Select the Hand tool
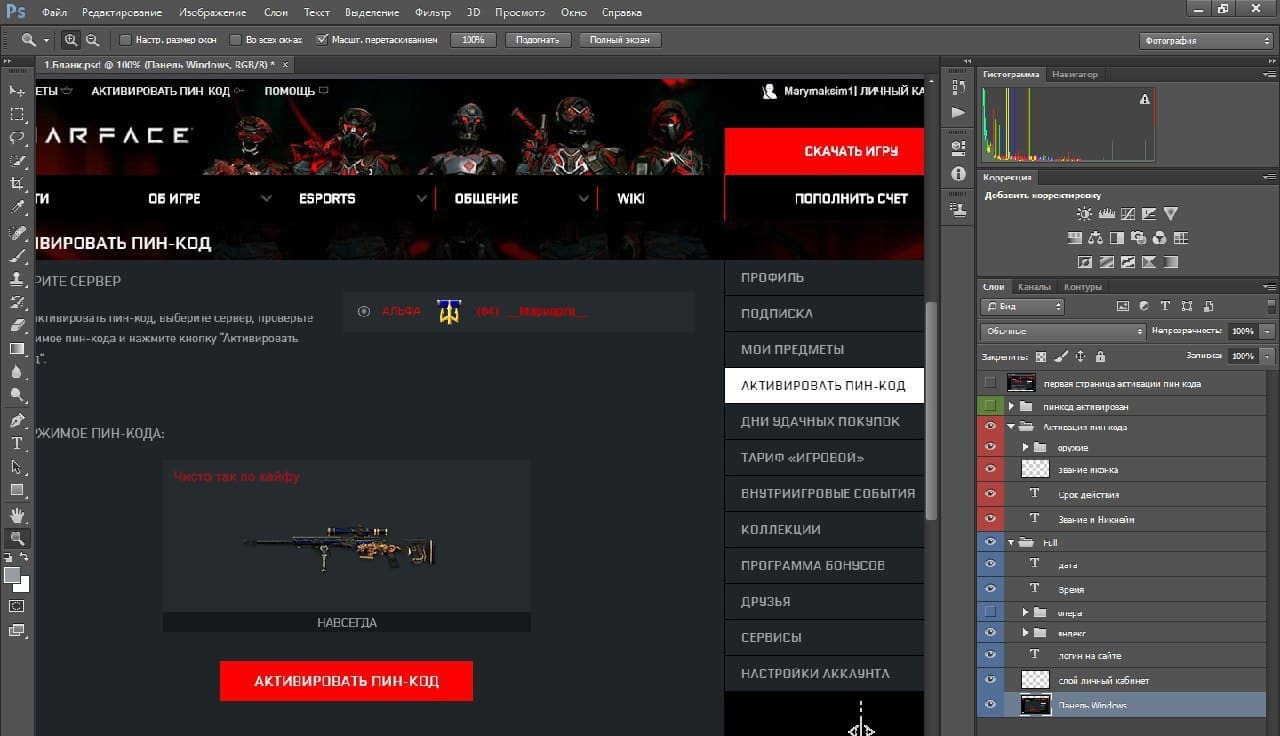 [17, 514]
